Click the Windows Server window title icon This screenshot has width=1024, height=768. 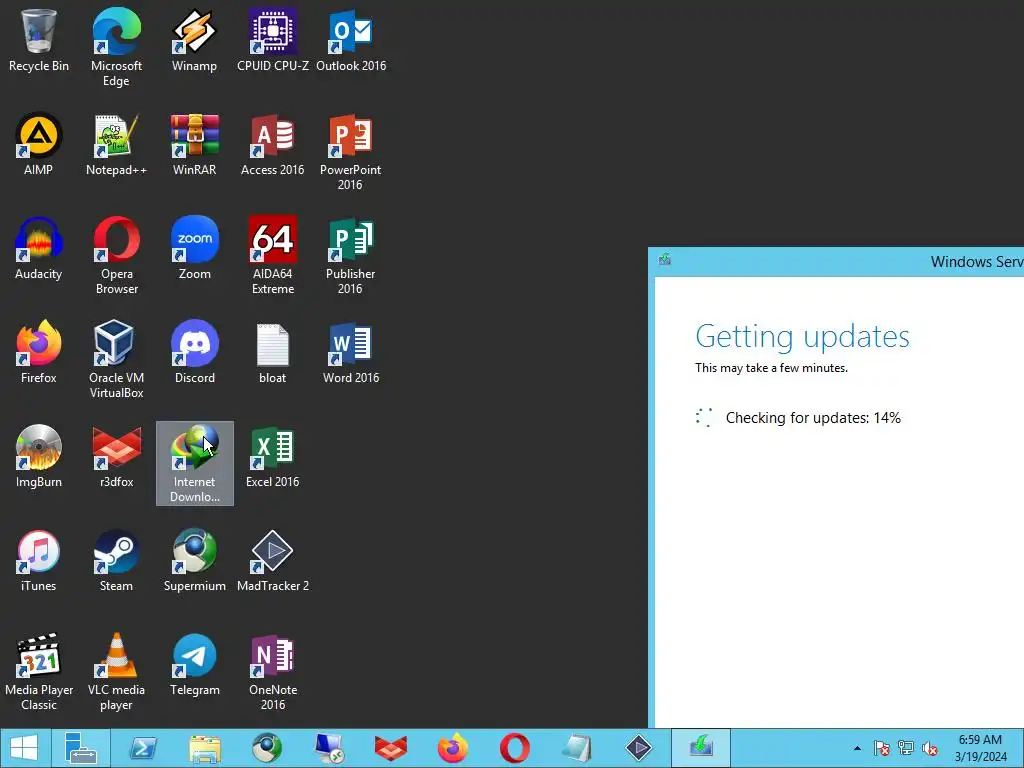(x=665, y=260)
